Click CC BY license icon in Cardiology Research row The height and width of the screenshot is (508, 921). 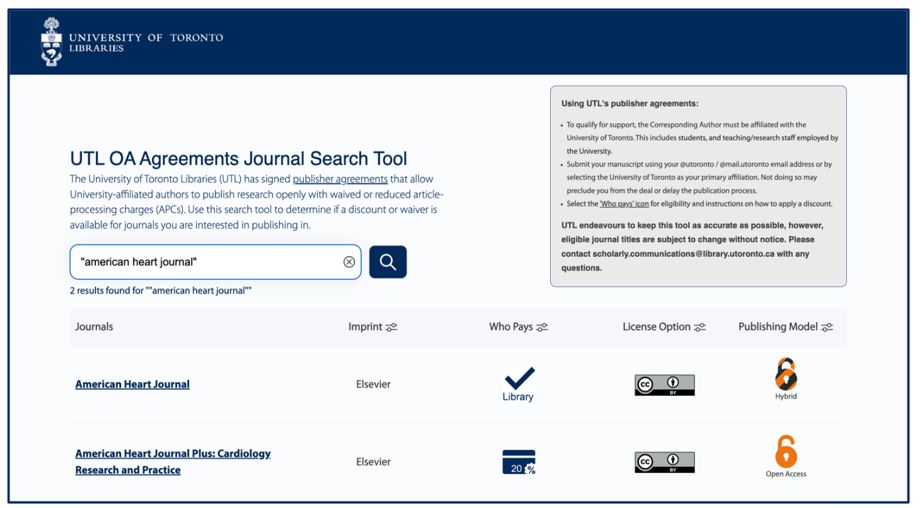[664, 462]
